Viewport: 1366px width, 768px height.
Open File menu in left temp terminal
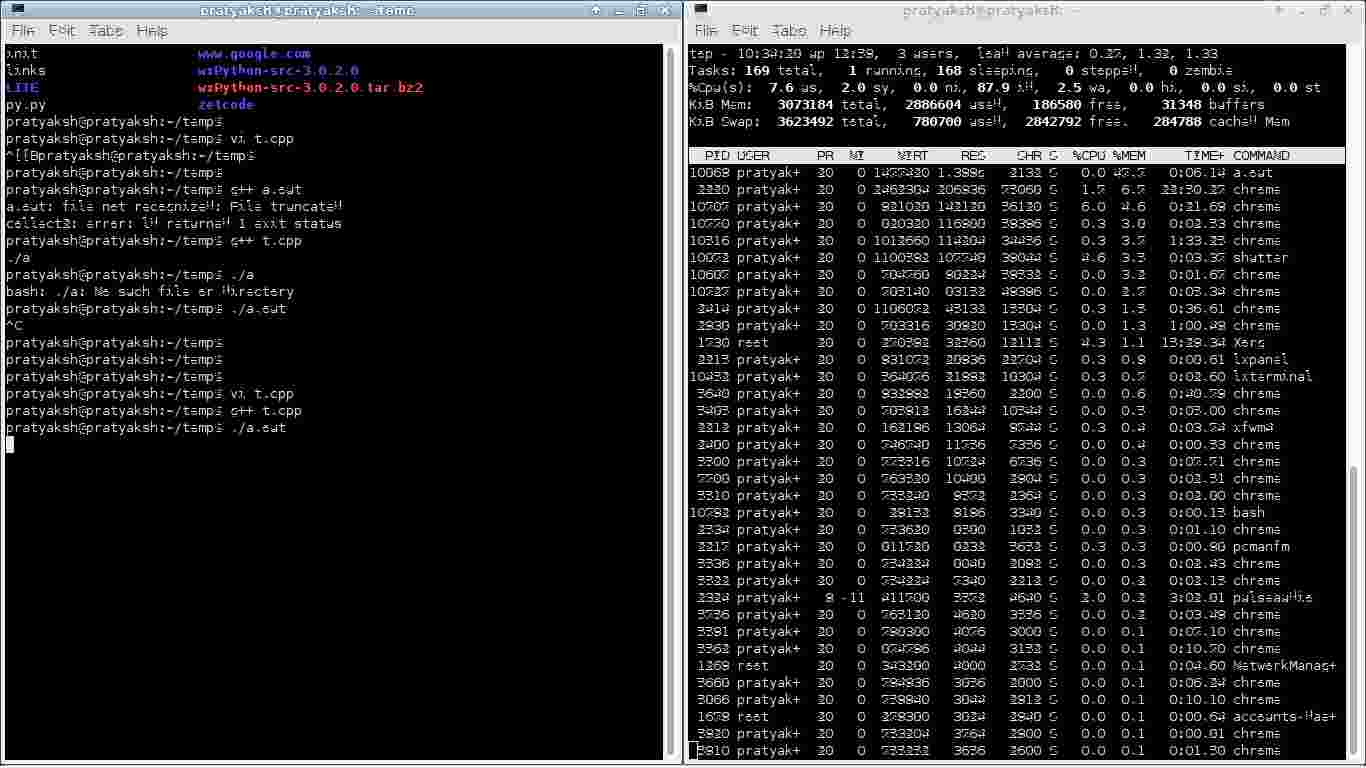point(22,31)
